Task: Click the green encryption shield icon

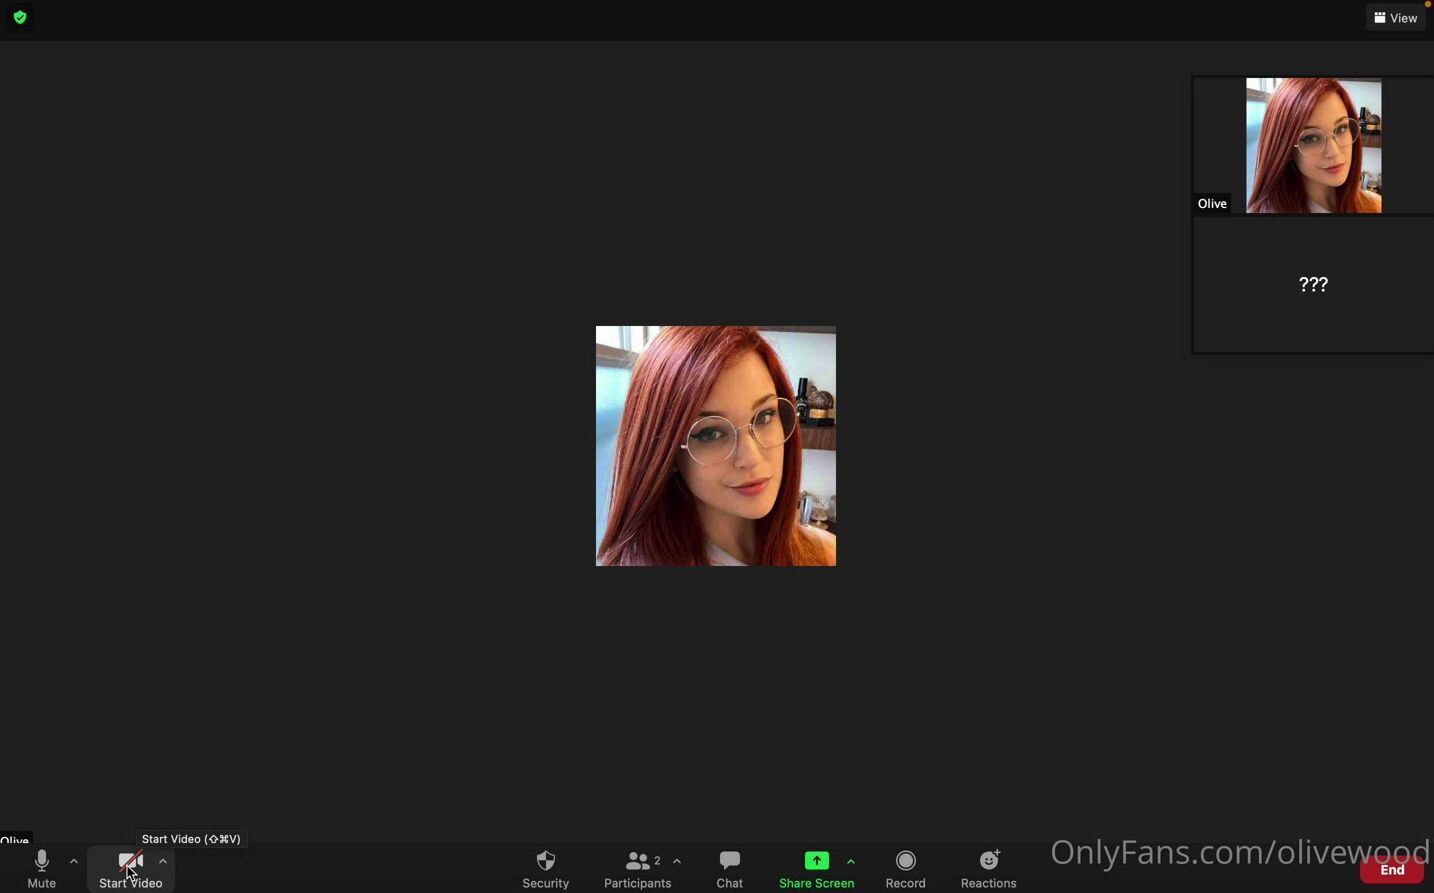Action: 20,17
